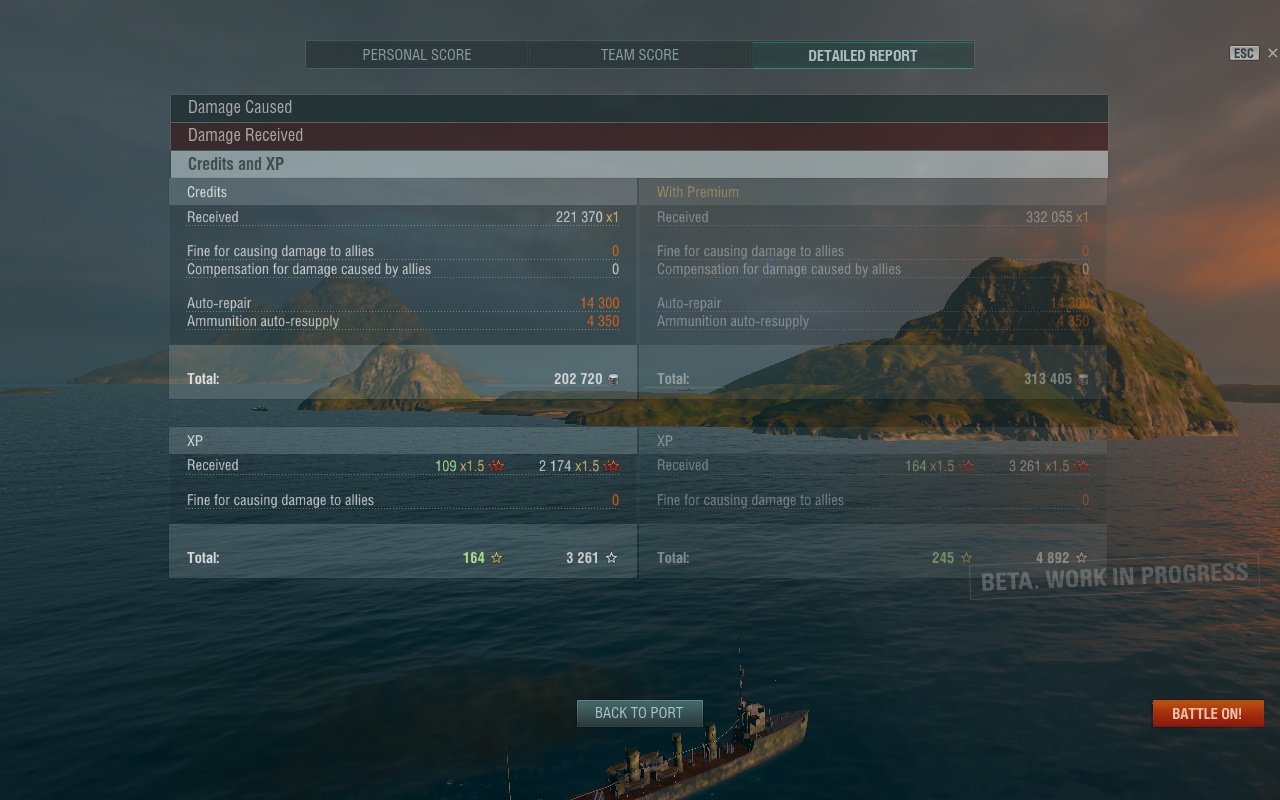Viewport: 1280px width, 800px height.
Task: Click the gold star icon beside 164 total
Action: pyautogui.click(x=497, y=558)
